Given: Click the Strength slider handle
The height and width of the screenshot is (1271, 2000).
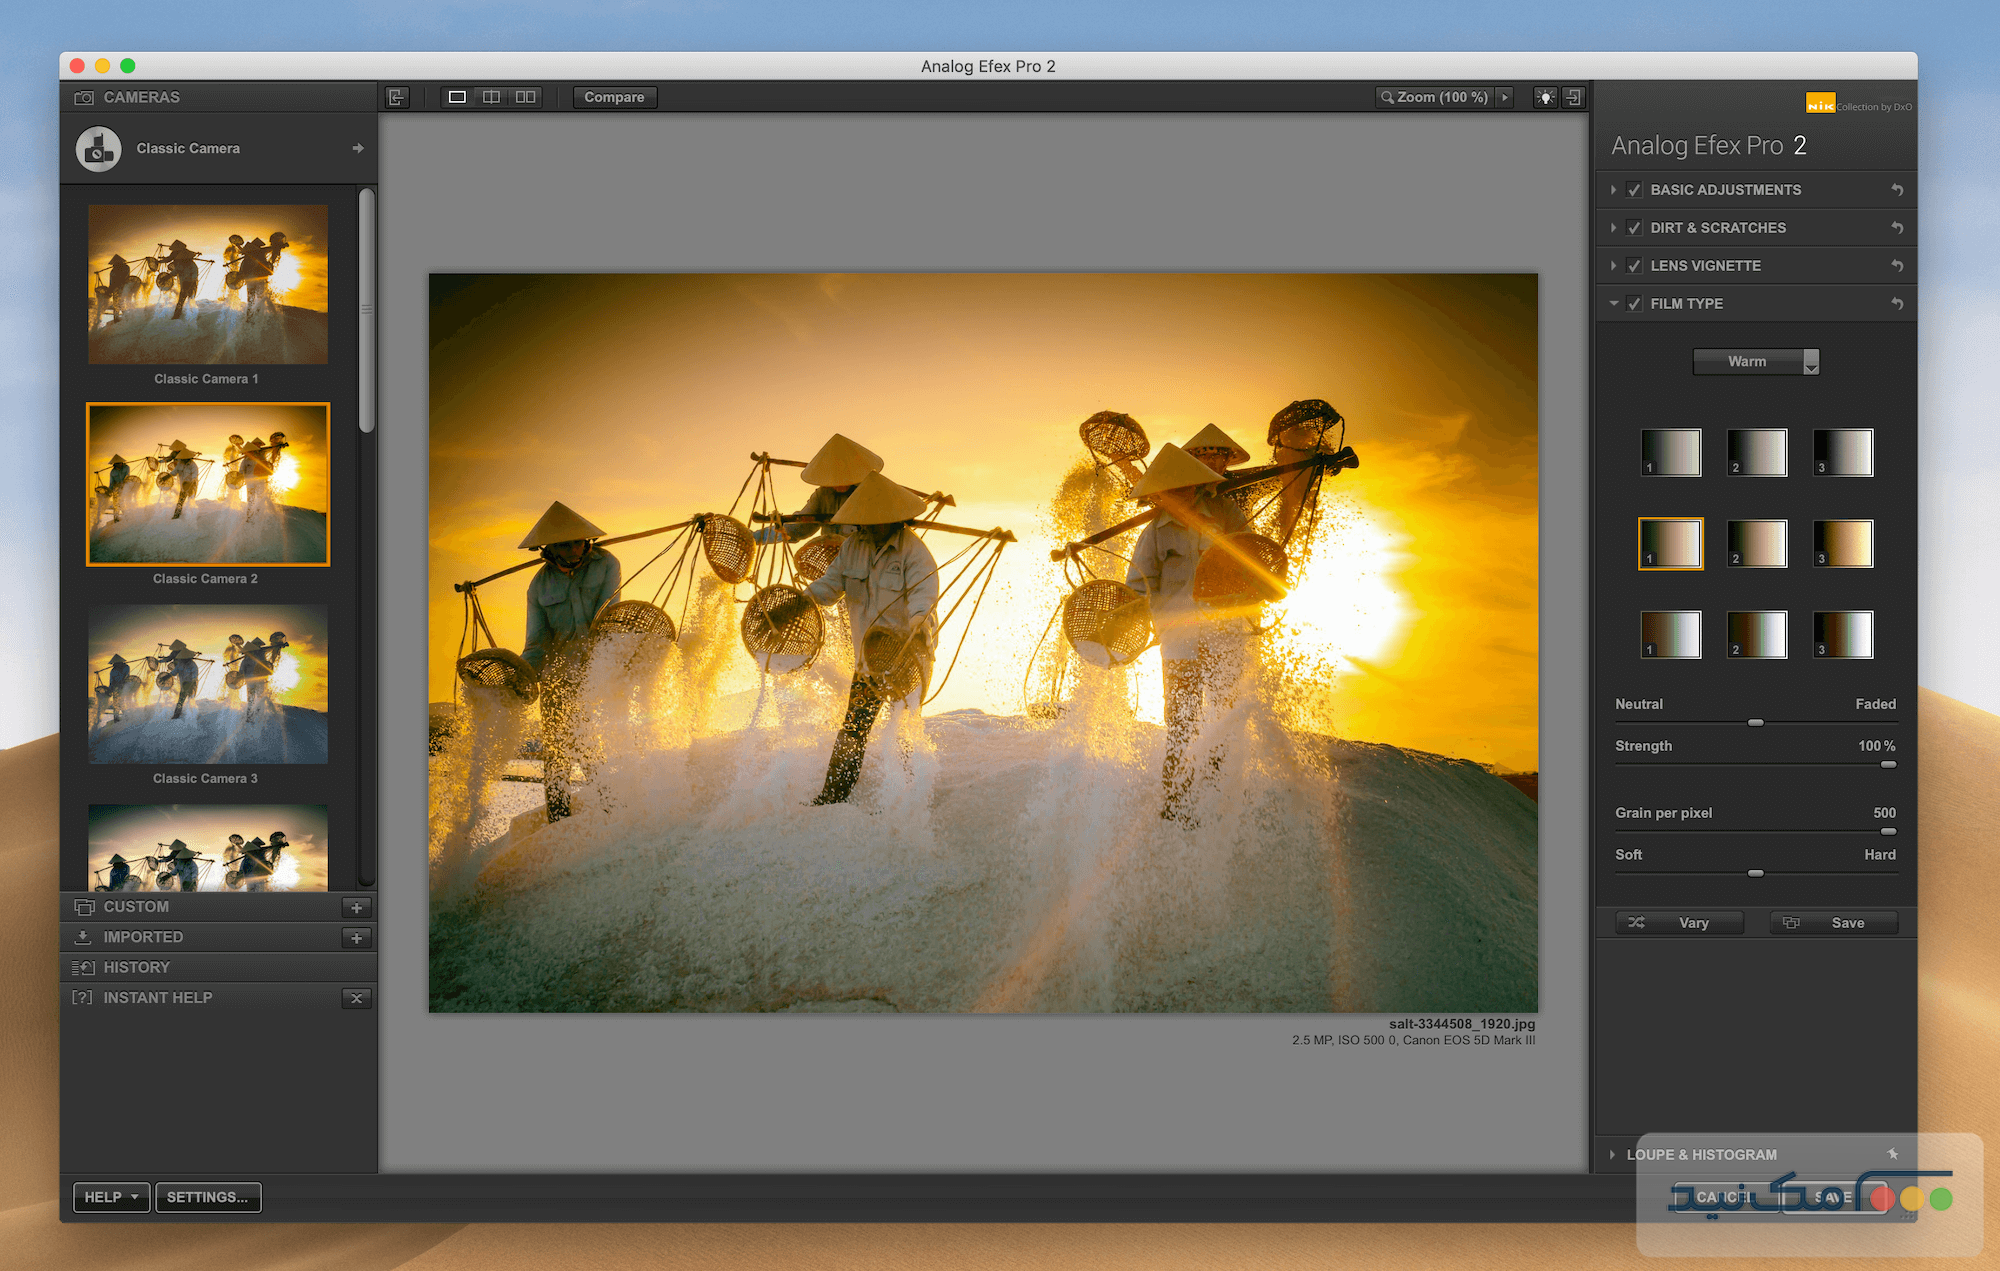Looking at the screenshot, I should [x=1888, y=765].
